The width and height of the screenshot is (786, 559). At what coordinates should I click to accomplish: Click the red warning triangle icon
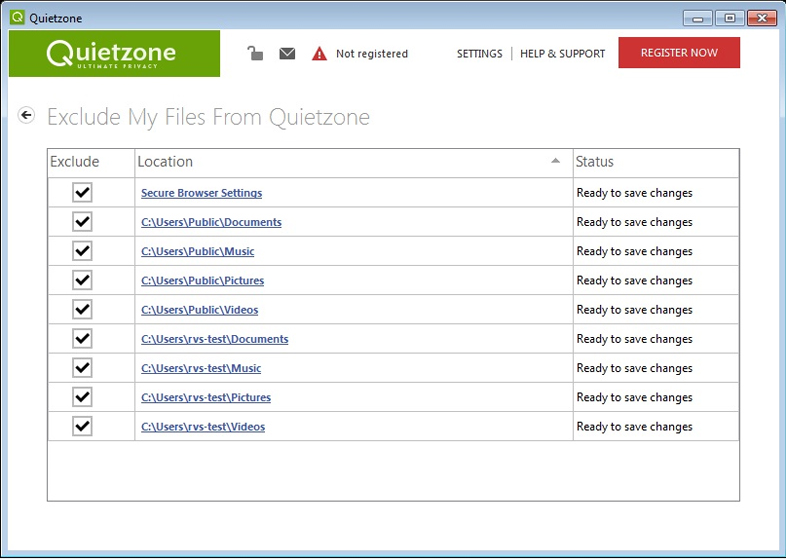(319, 53)
